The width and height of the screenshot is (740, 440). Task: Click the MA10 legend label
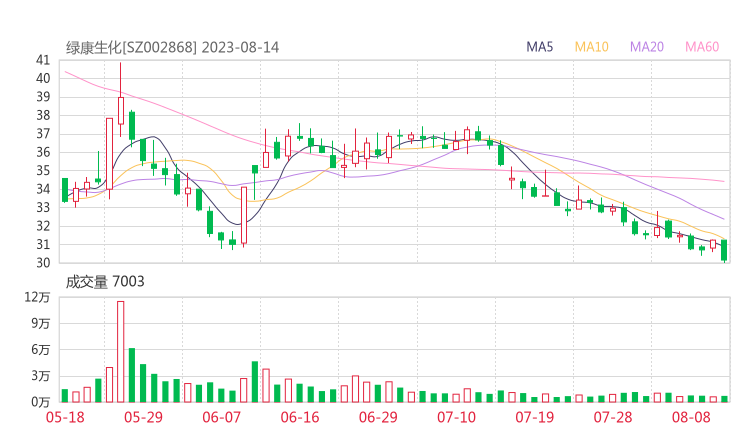click(x=591, y=47)
